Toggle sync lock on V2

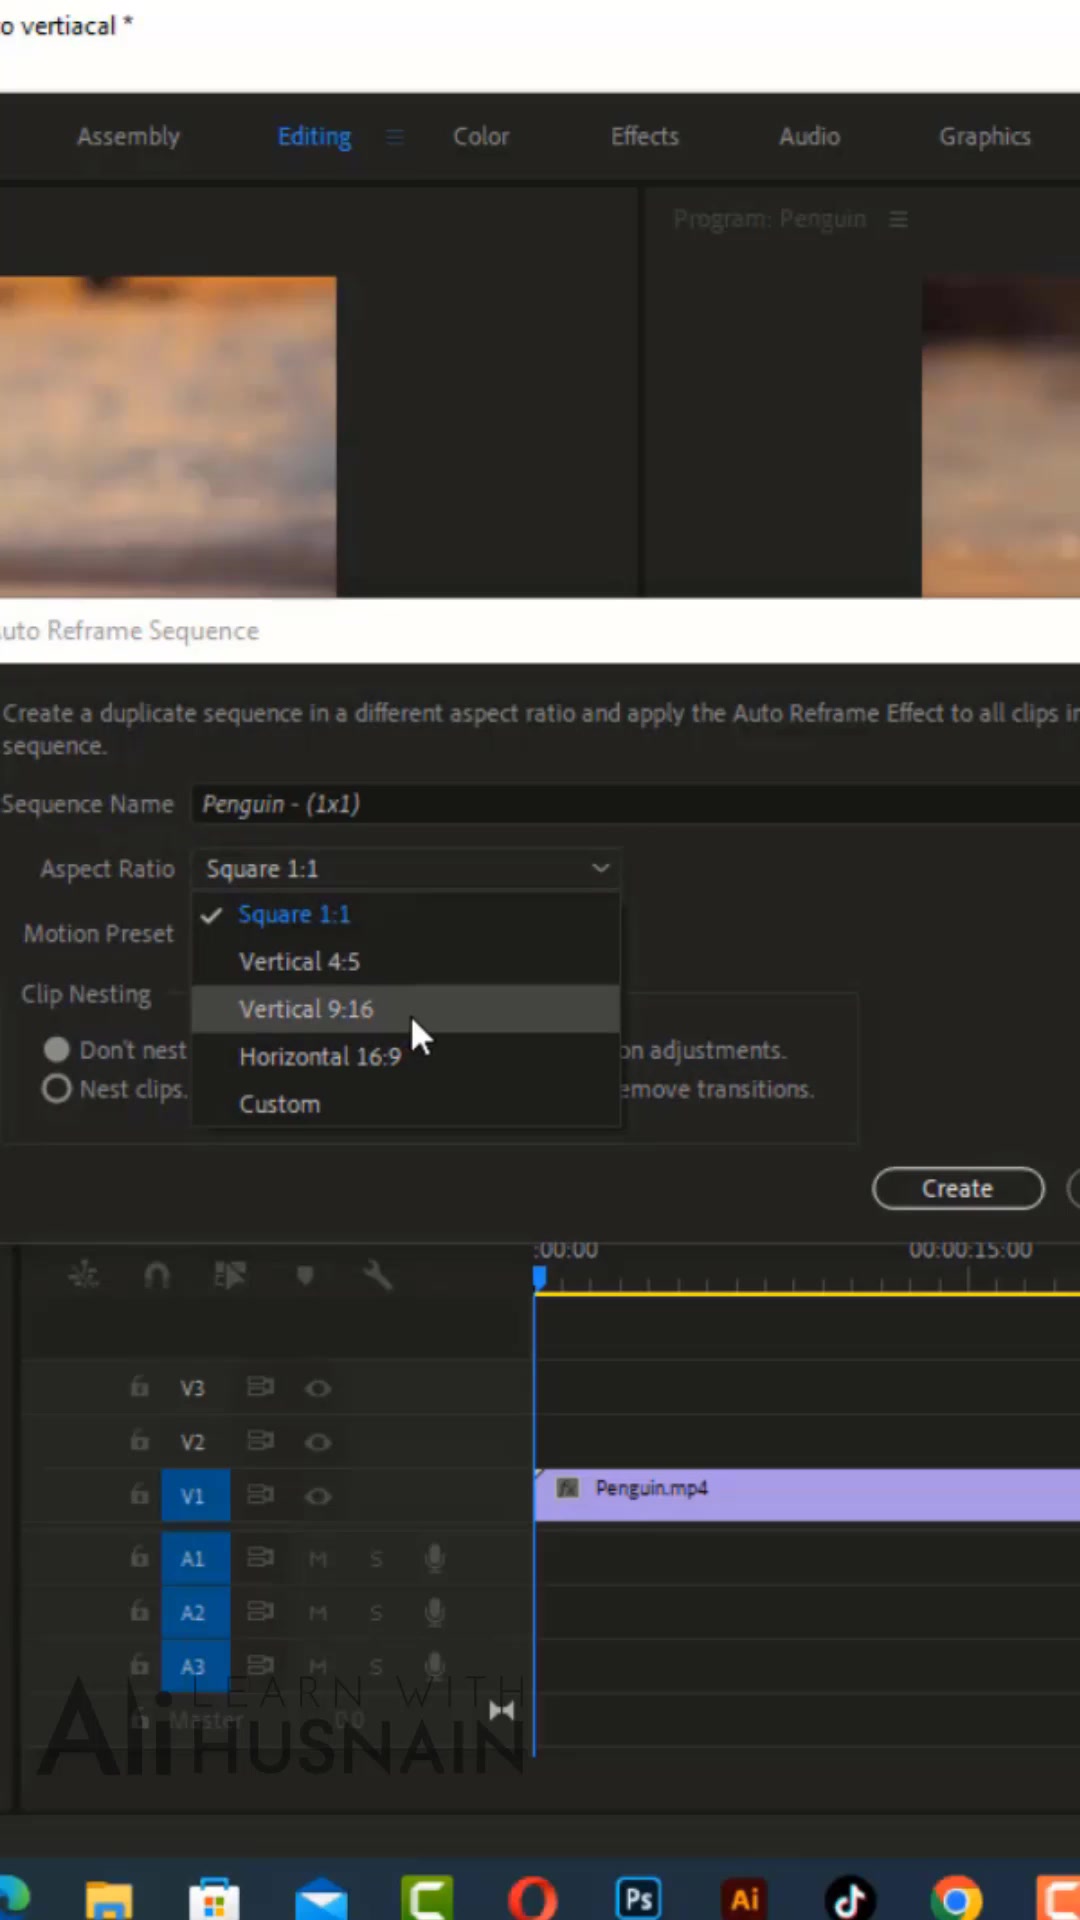tap(260, 1441)
